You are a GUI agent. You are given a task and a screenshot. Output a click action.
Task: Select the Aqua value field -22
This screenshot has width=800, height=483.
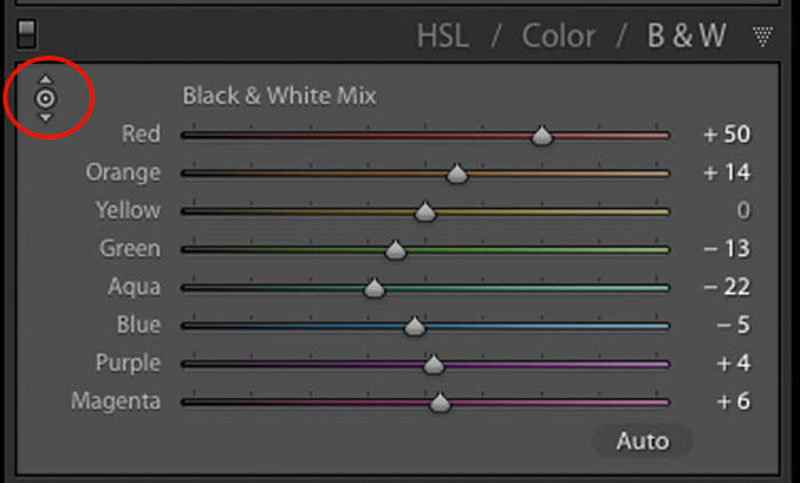point(727,287)
